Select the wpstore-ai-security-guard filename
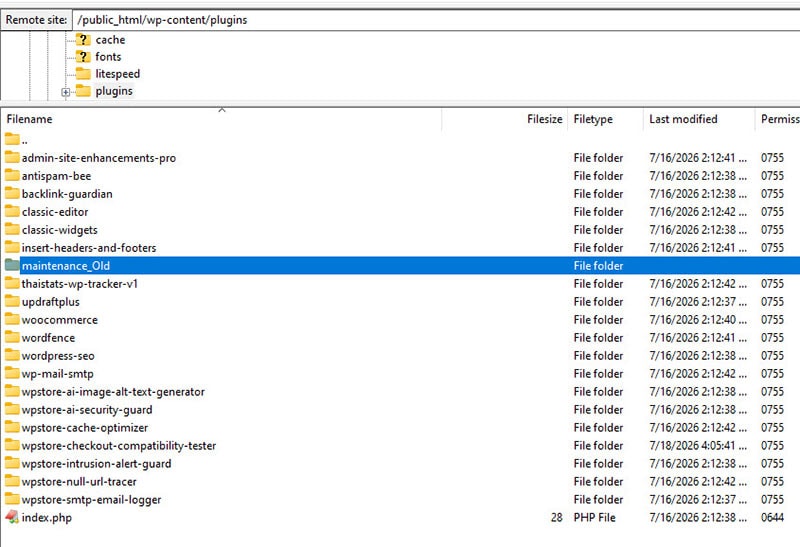The image size is (800, 547). pos(87,410)
